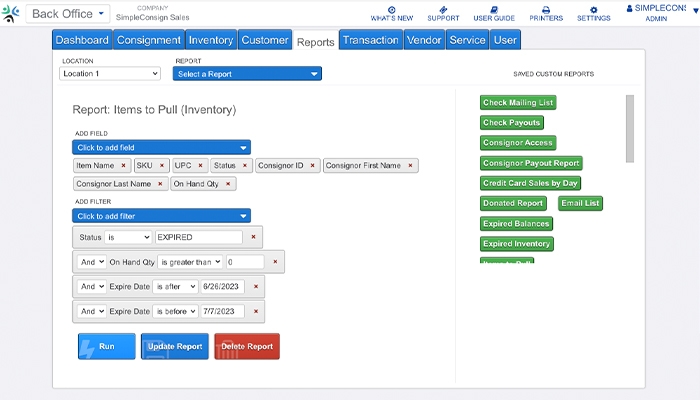
Task: Expand the Click to add field dropdown
Action: tap(161, 147)
